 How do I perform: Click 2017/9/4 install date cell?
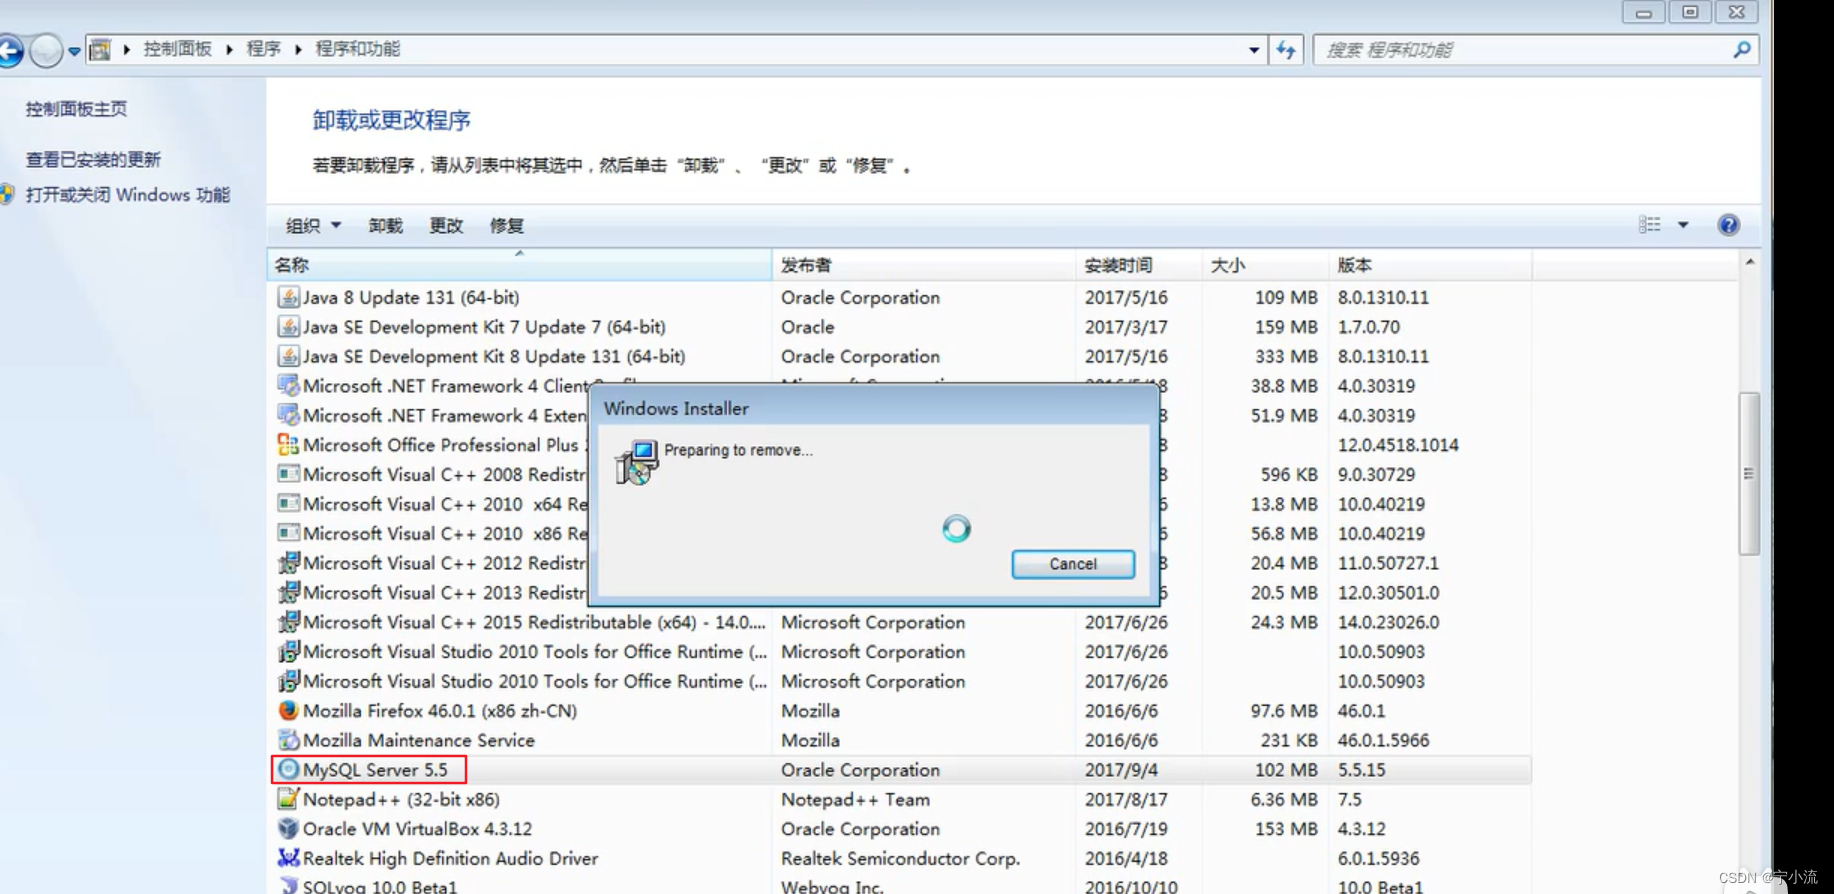(x=1121, y=770)
